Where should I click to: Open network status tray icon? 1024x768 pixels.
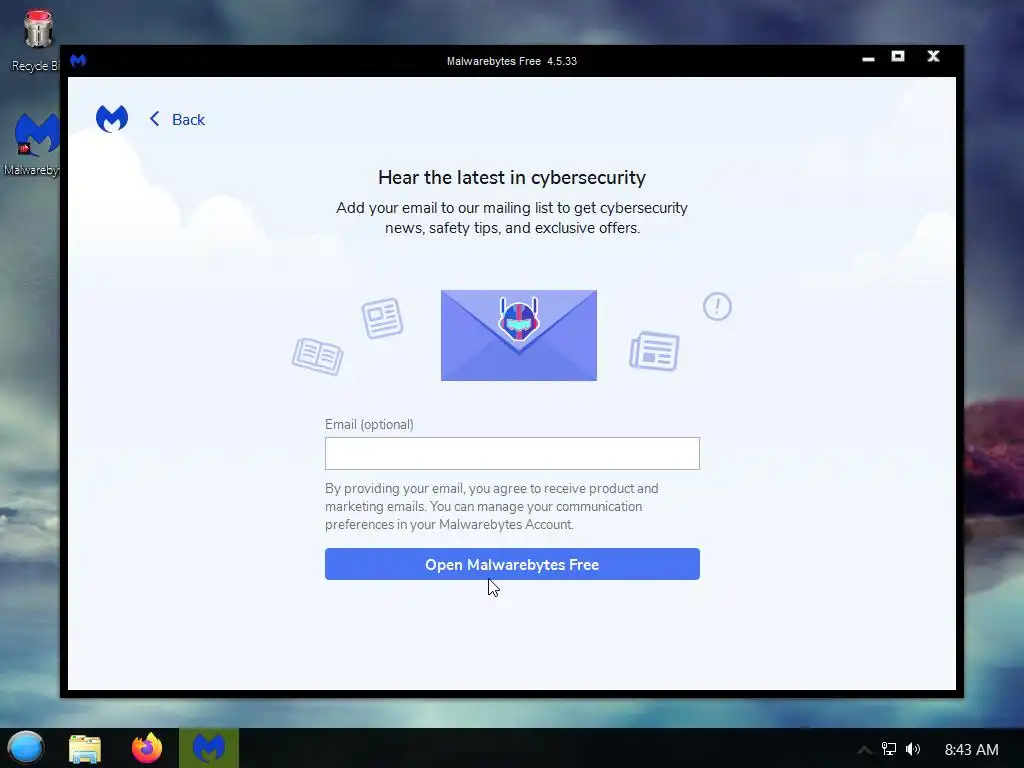[889, 749]
